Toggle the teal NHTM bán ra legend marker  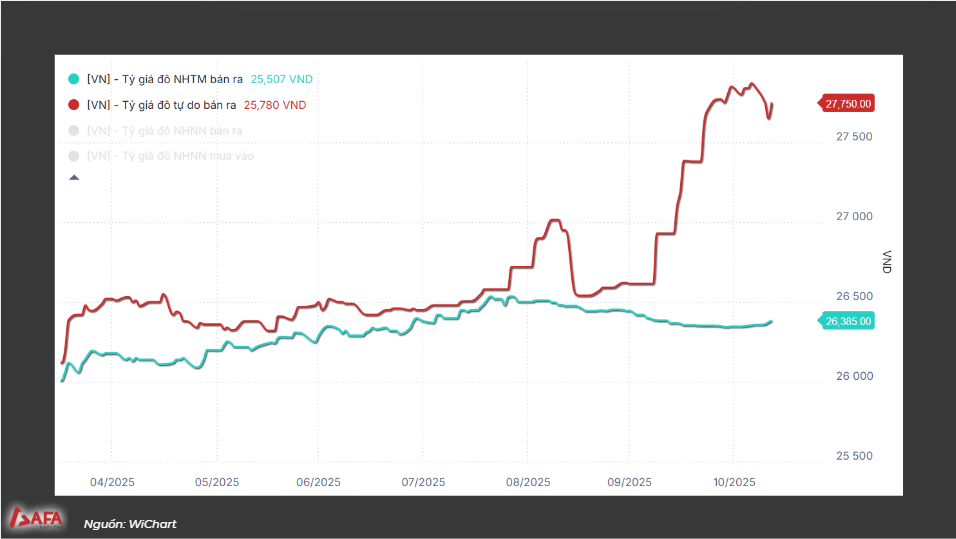point(73,79)
